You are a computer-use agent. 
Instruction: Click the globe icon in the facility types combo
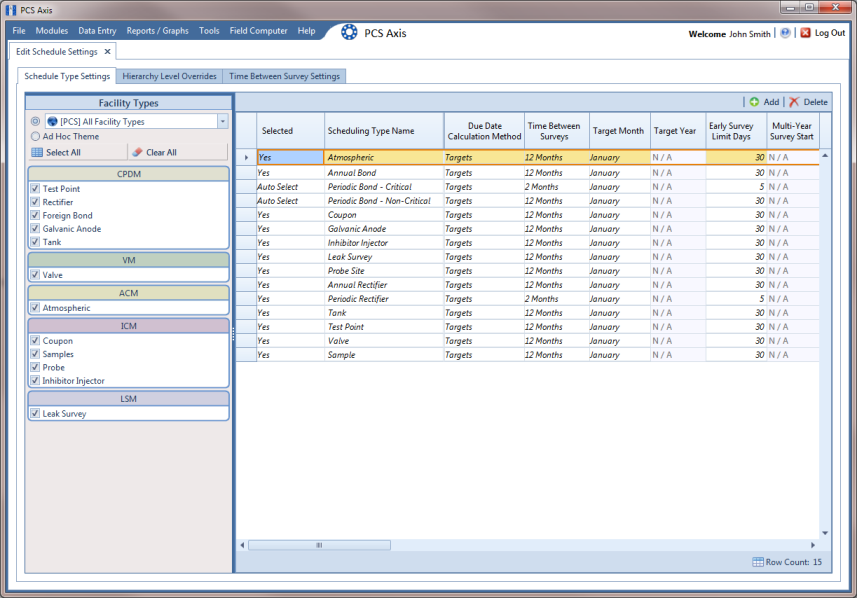tap(52, 121)
